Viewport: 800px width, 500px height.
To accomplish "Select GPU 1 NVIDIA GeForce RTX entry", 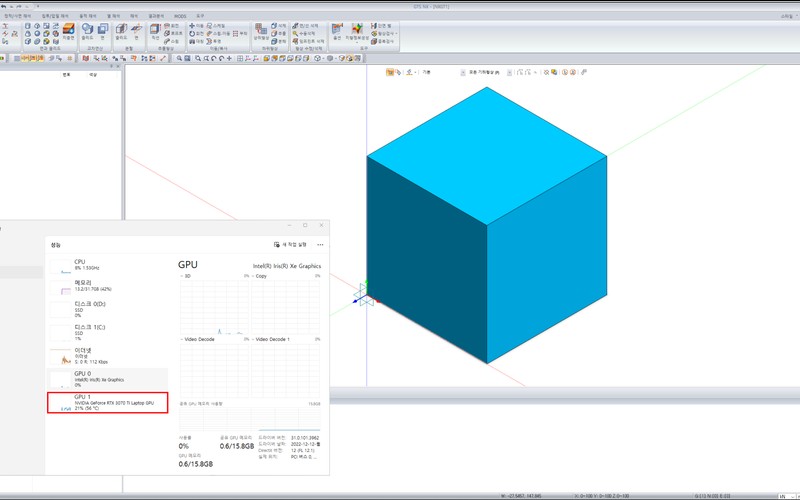I will pos(107,403).
